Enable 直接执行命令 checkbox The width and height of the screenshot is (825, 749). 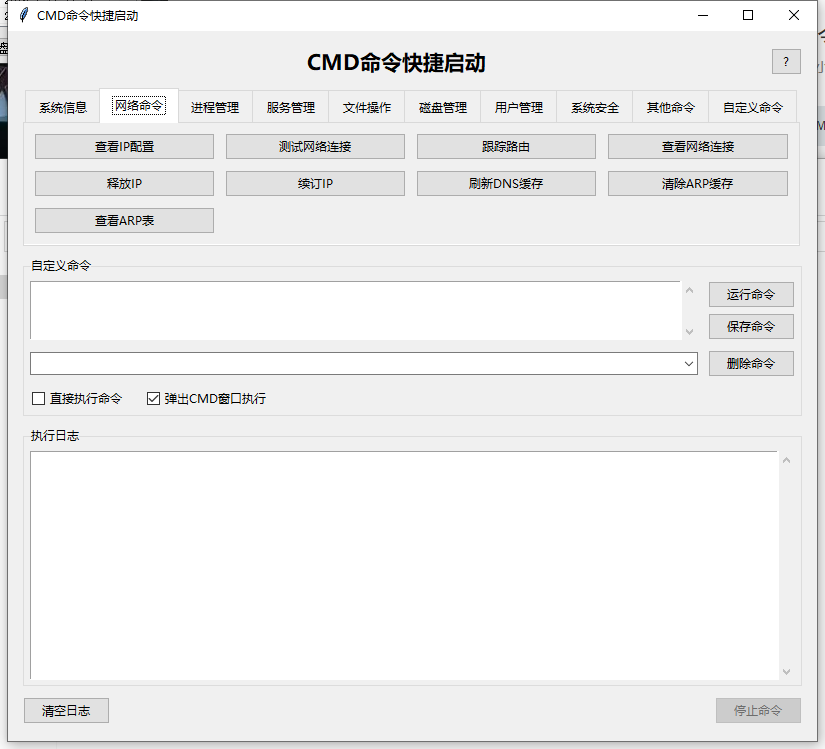(x=38, y=398)
